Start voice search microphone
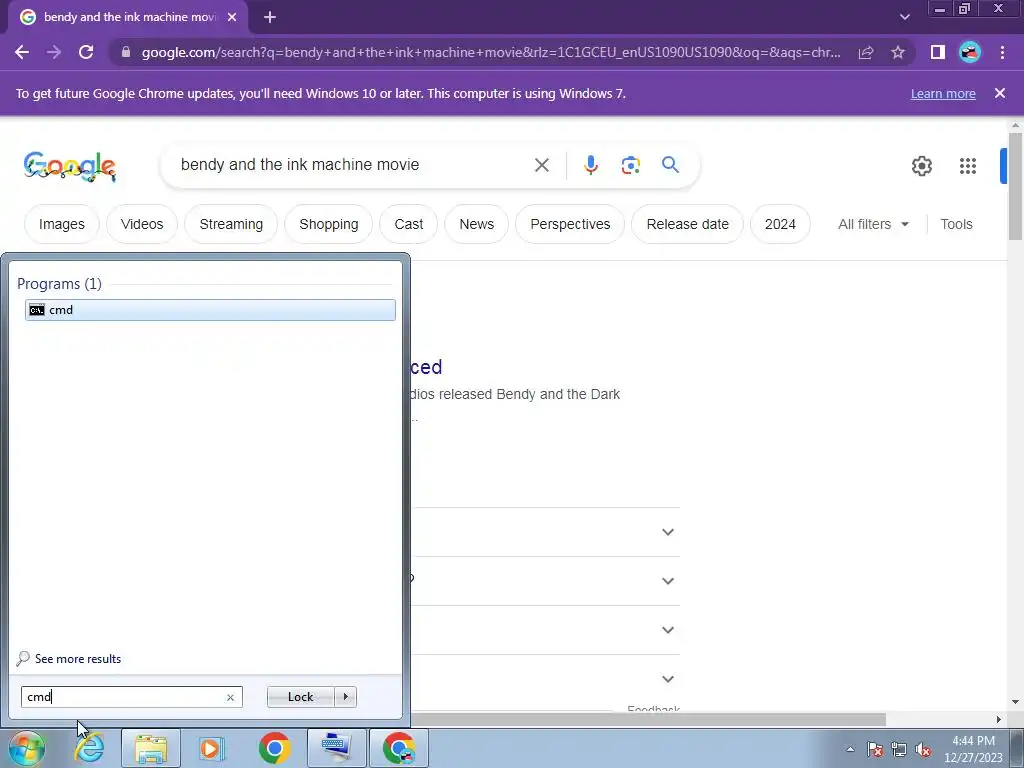The height and width of the screenshot is (768, 1024). pos(590,165)
